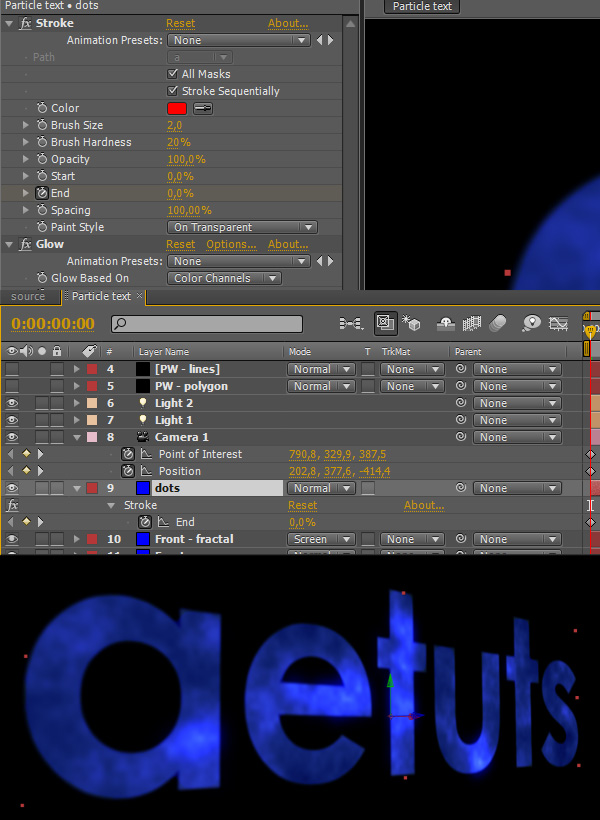Expand the Light 2 layer
Screen dimensions: 600x820
coord(77,403)
